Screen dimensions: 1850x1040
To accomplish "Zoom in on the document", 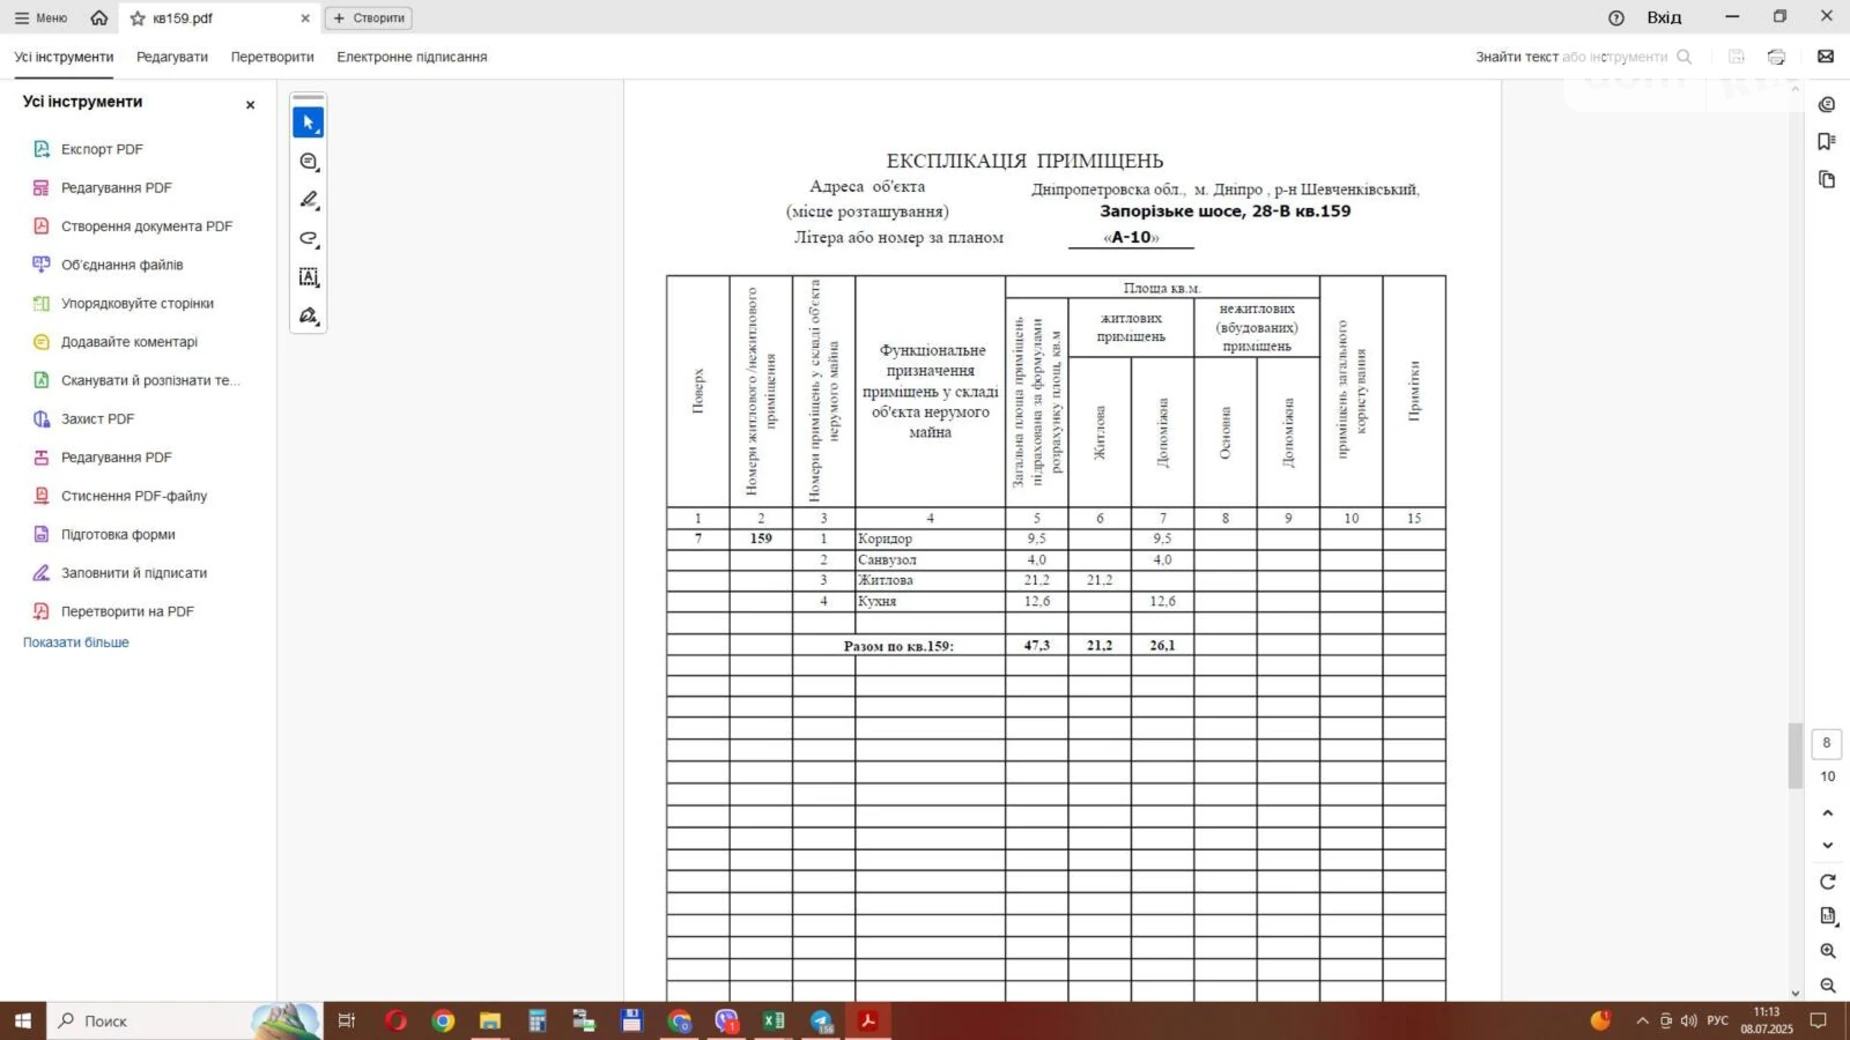I will [x=1827, y=951].
